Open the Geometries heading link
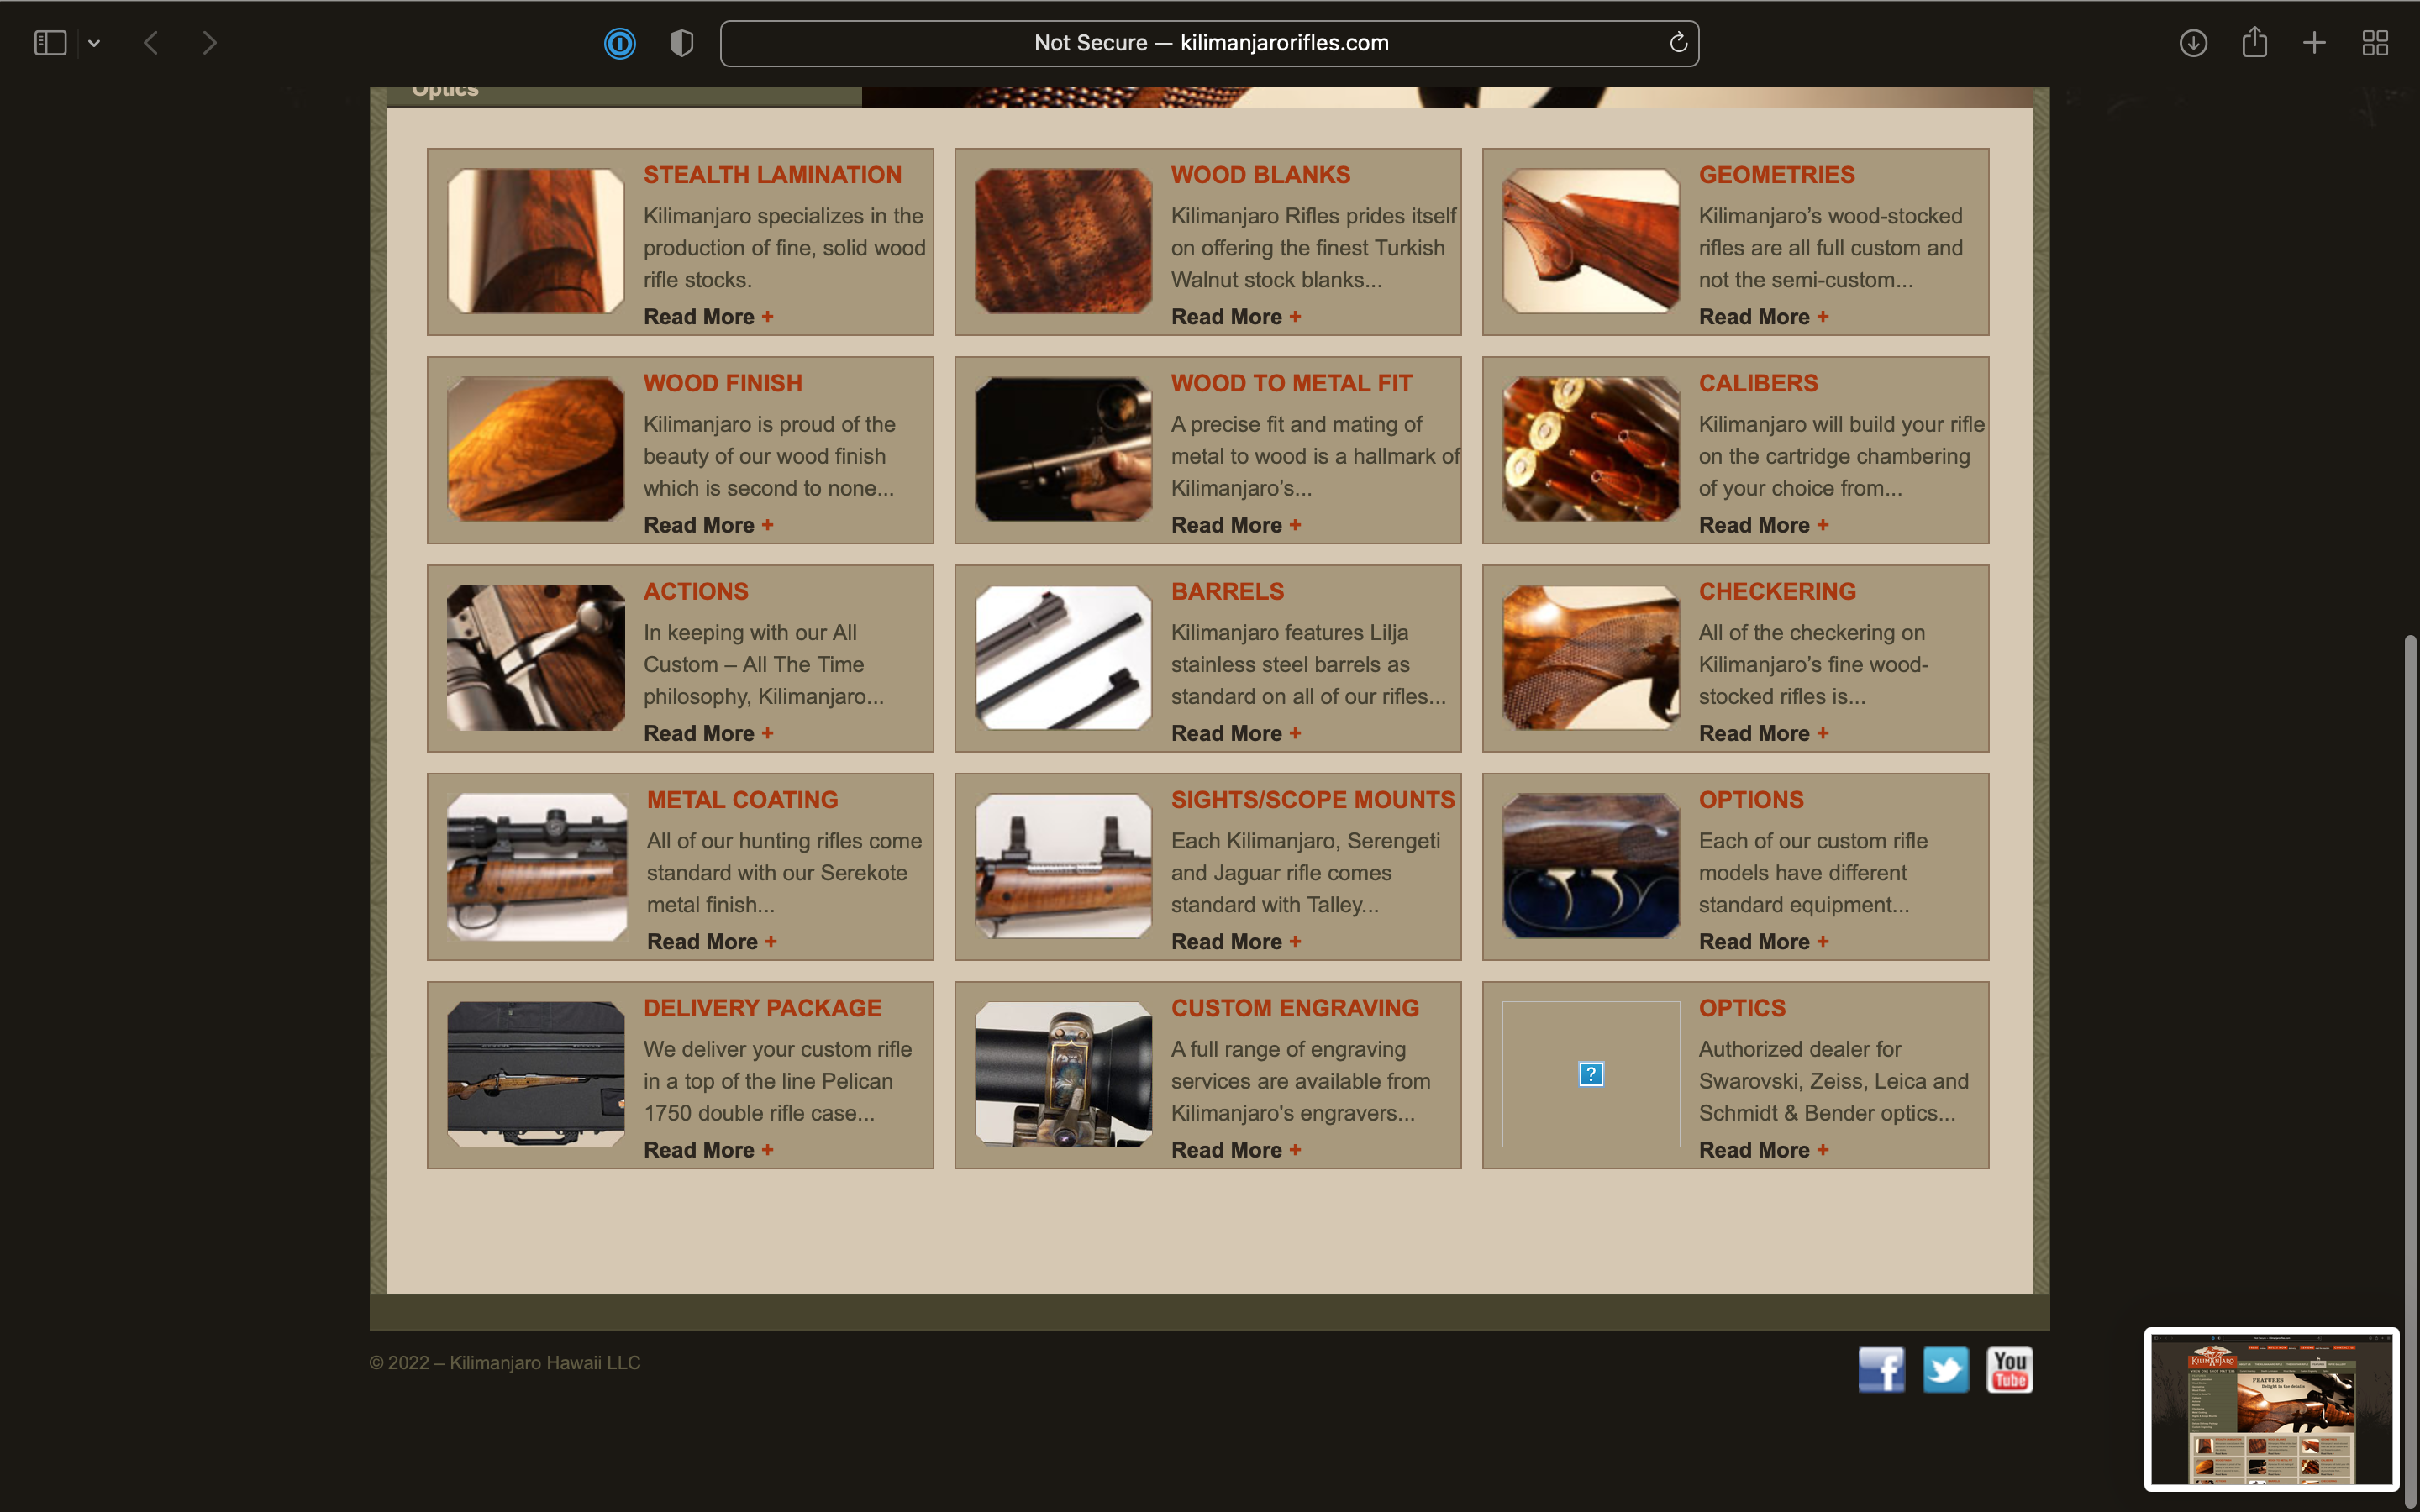 1777,175
